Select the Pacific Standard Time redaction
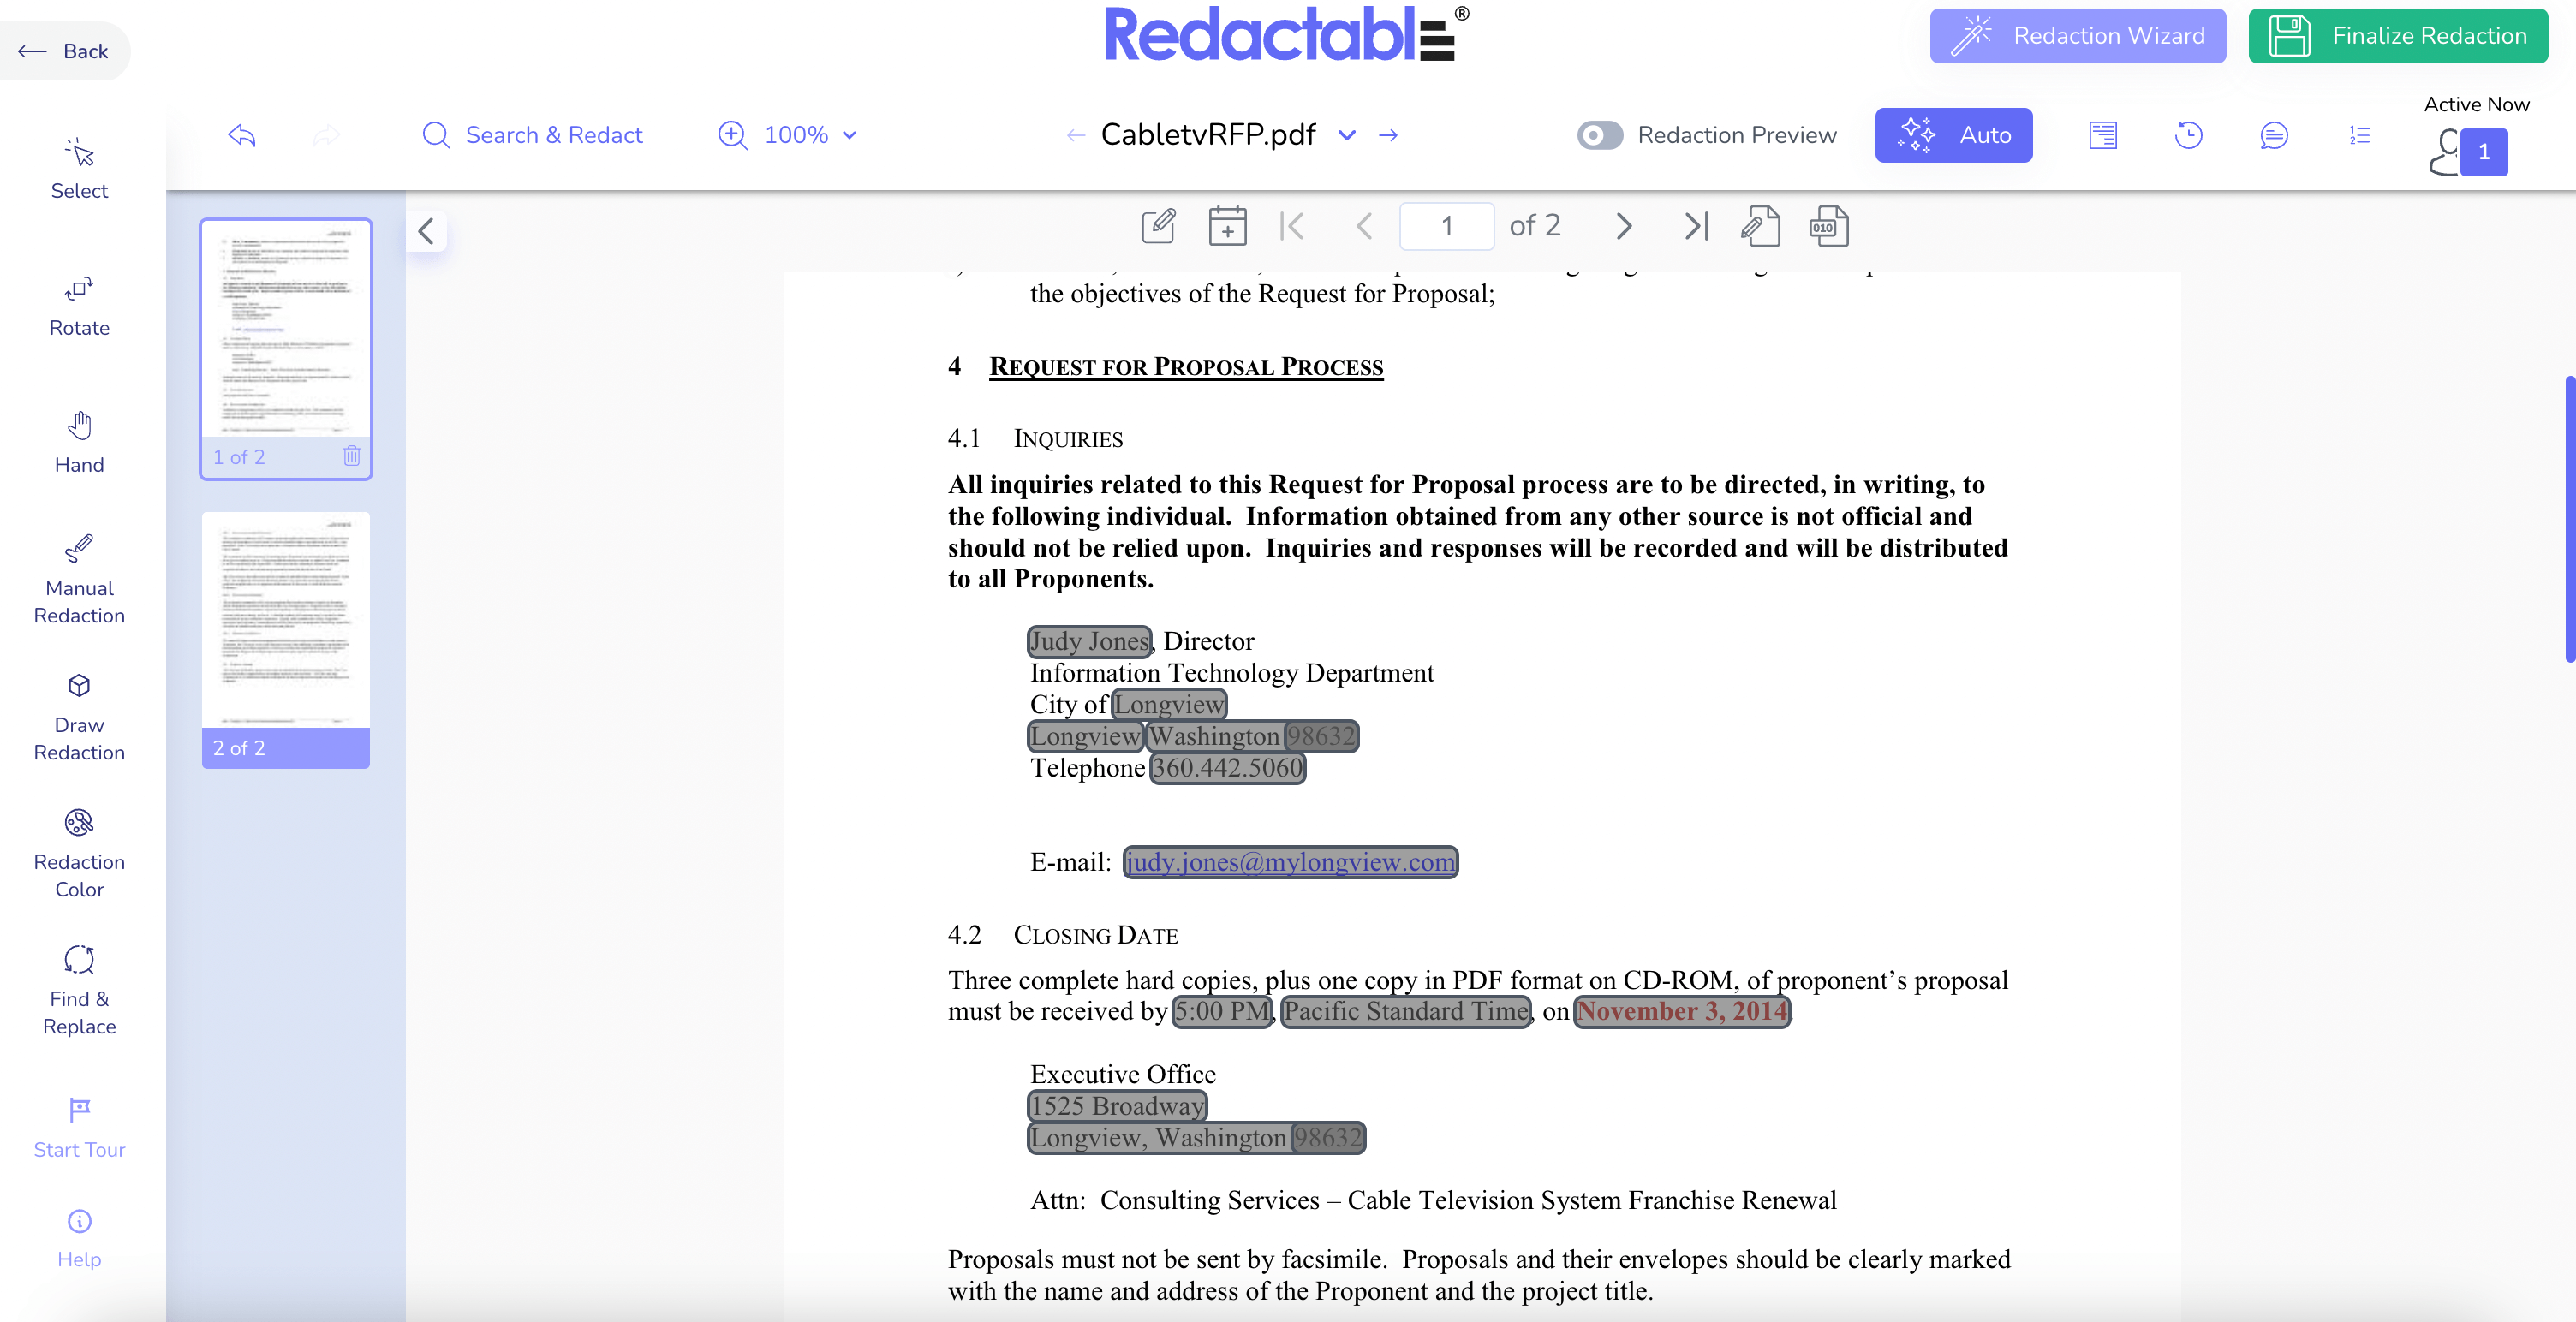This screenshot has height=1322, width=2576. click(x=1405, y=1011)
